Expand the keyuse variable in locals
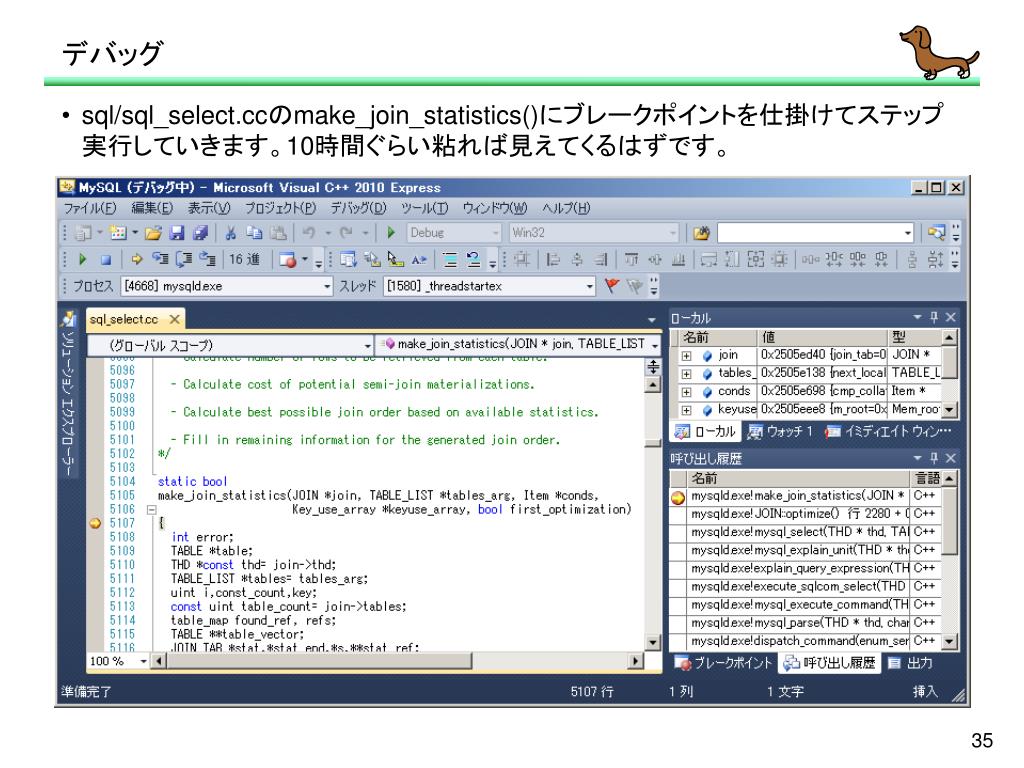The width and height of the screenshot is (1024, 768). (x=686, y=410)
